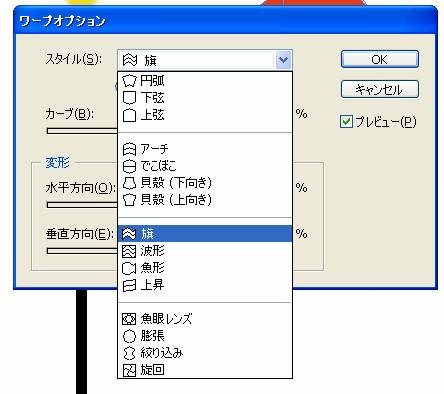This screenshot has height=394, width=444.
Task: Click the 水平方向(O) label
Action: 80,188
